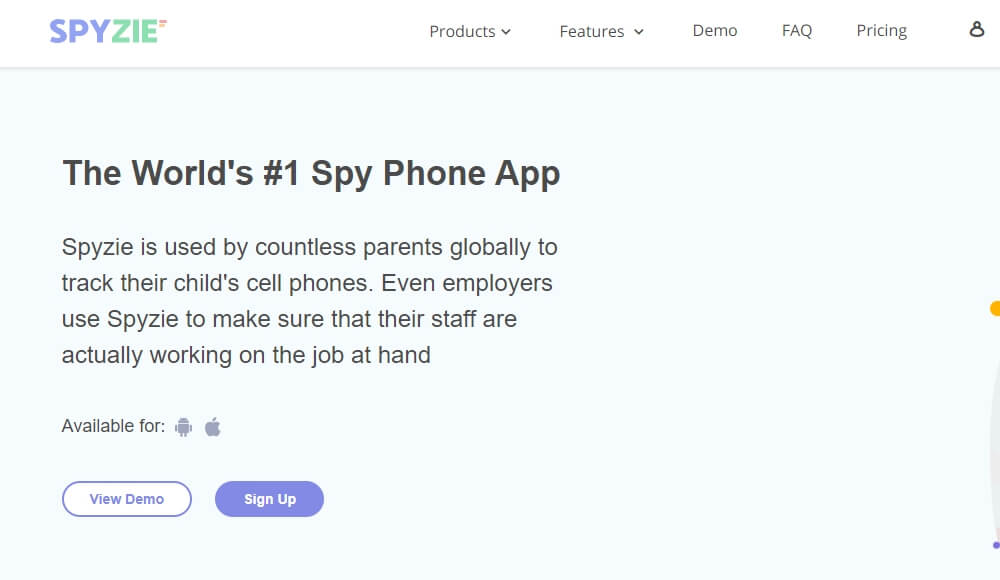Select the Android platform icon
1000x580 pixels.
click(183, 425)
